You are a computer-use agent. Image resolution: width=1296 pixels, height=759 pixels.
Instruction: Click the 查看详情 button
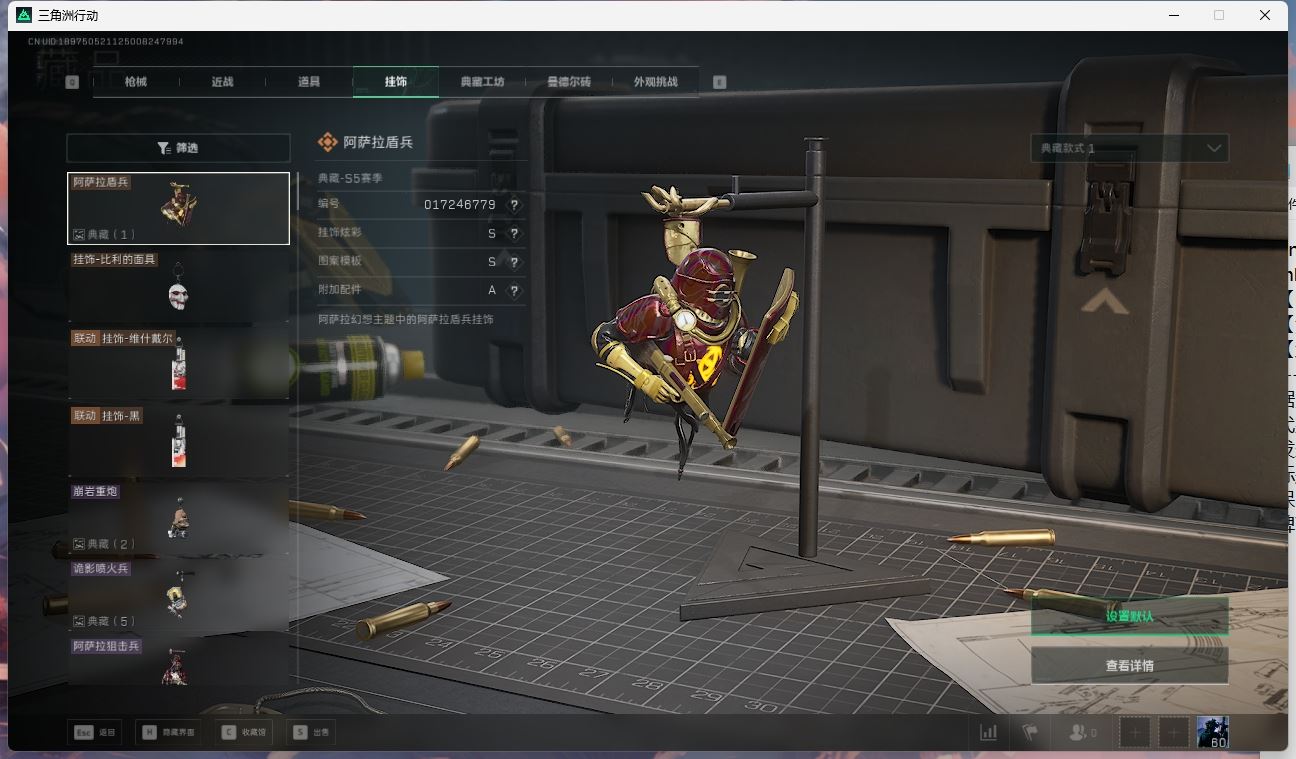click(1129, 666)
